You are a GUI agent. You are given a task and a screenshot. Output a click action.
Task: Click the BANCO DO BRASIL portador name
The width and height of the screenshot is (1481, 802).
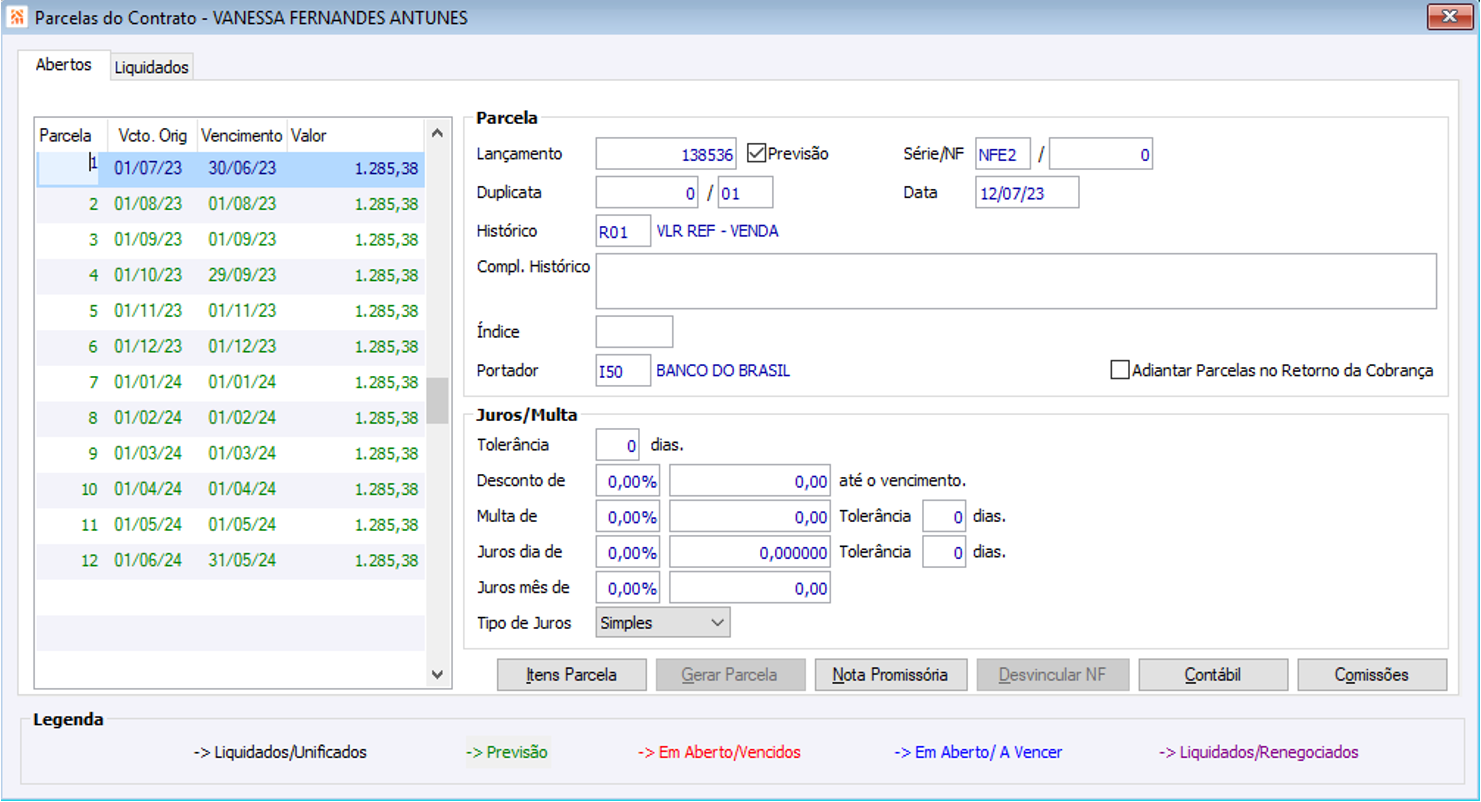(x=723, y=371)
